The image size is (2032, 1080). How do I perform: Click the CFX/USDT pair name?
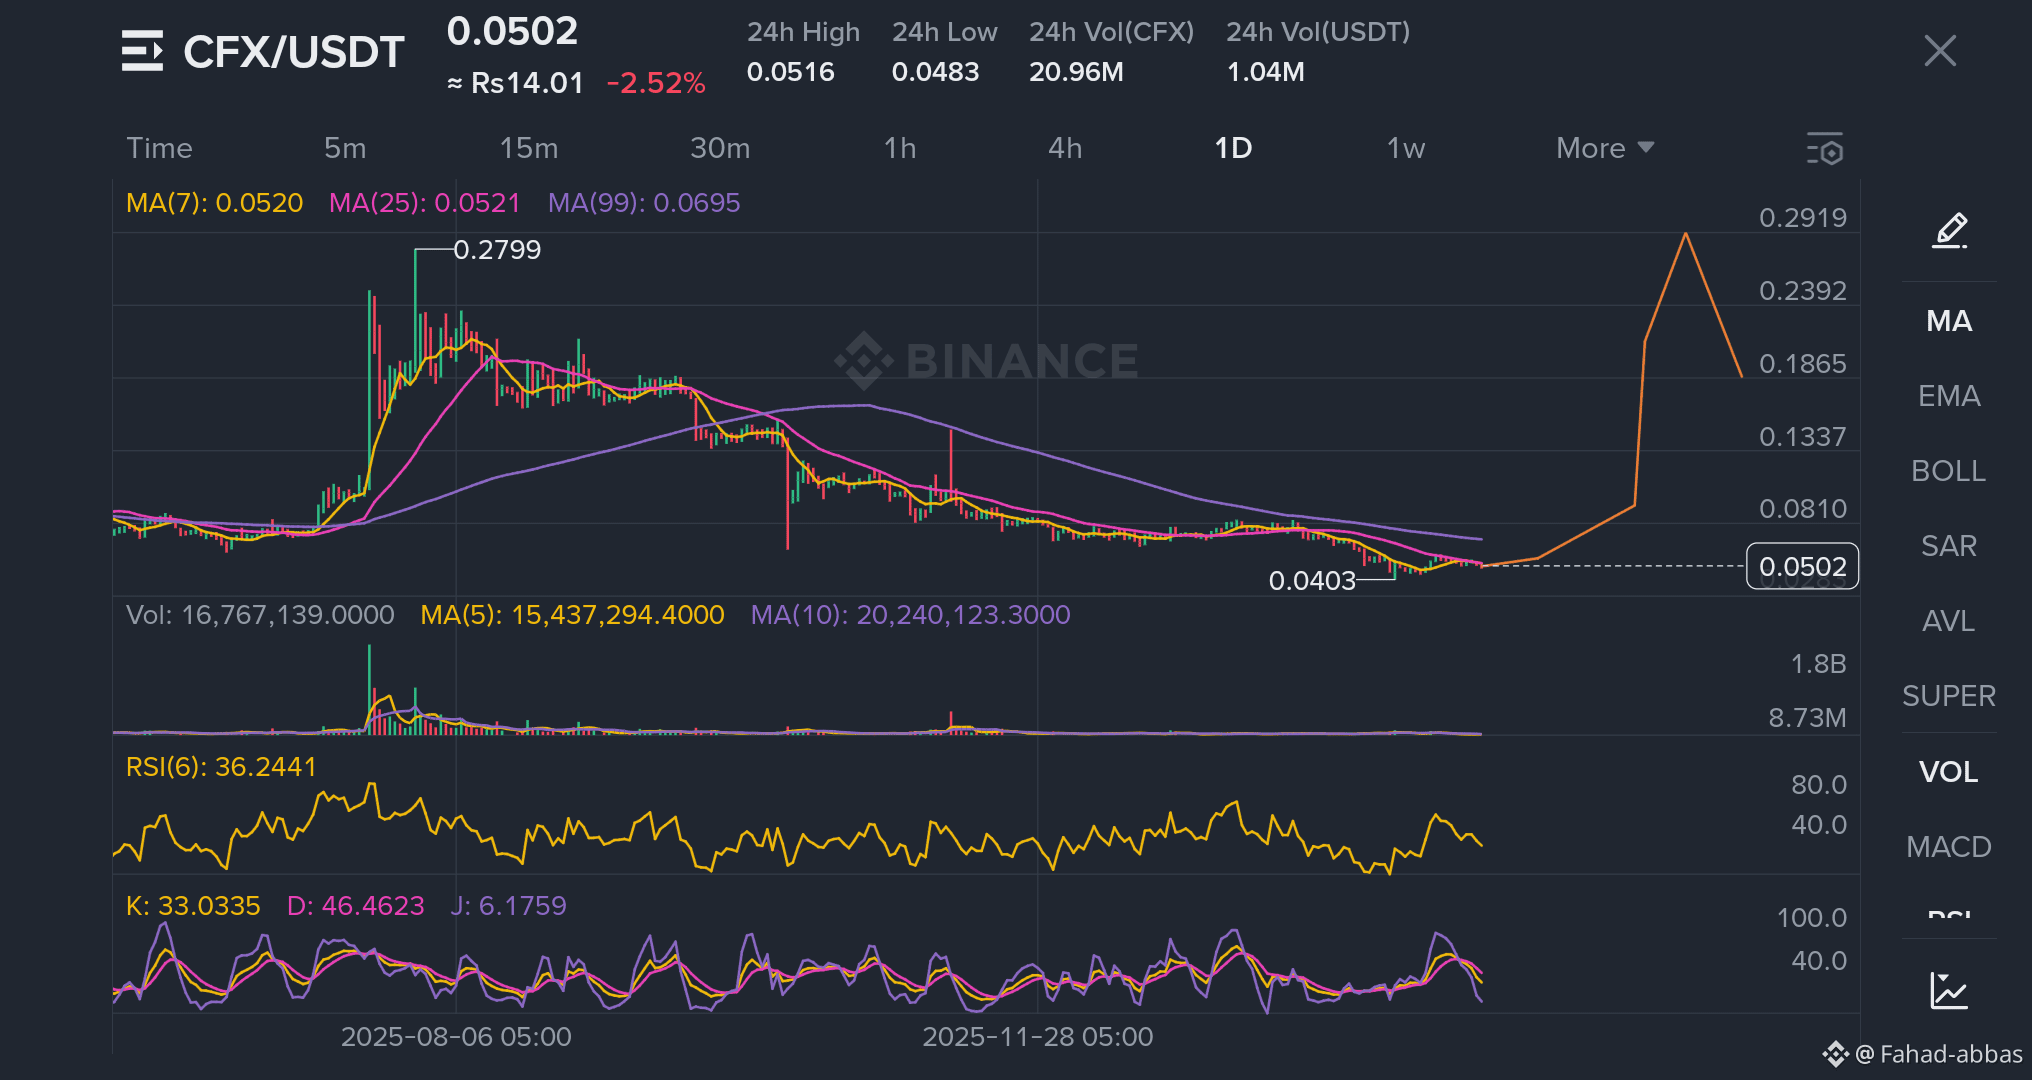tap(294, 52)
